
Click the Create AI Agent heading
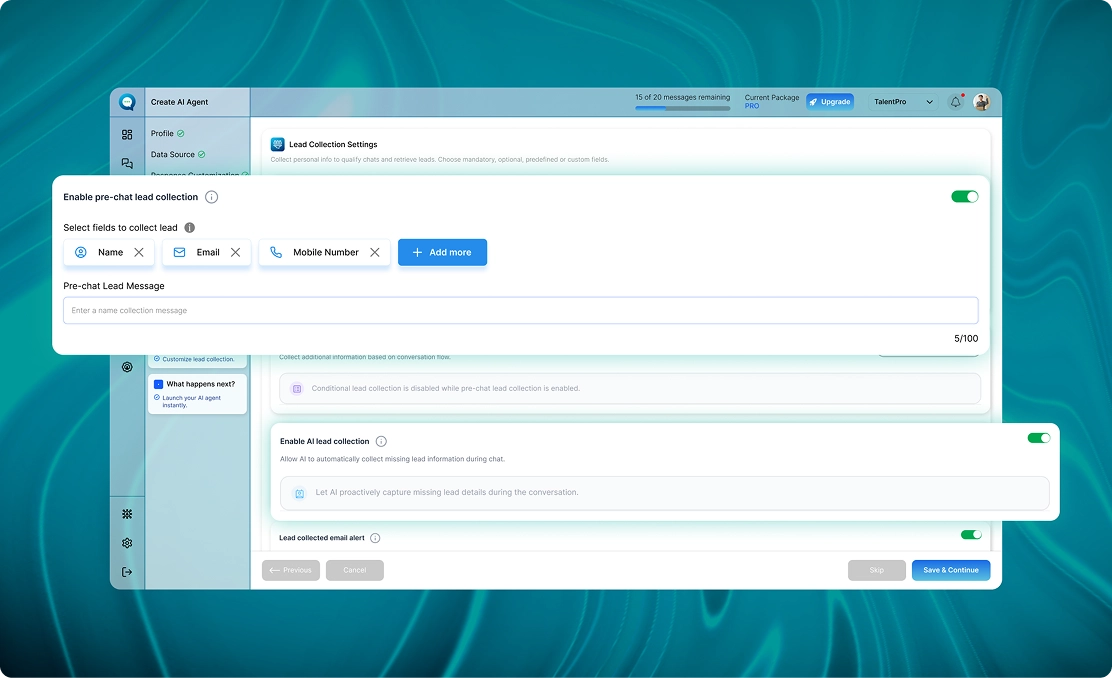(179, 102)
